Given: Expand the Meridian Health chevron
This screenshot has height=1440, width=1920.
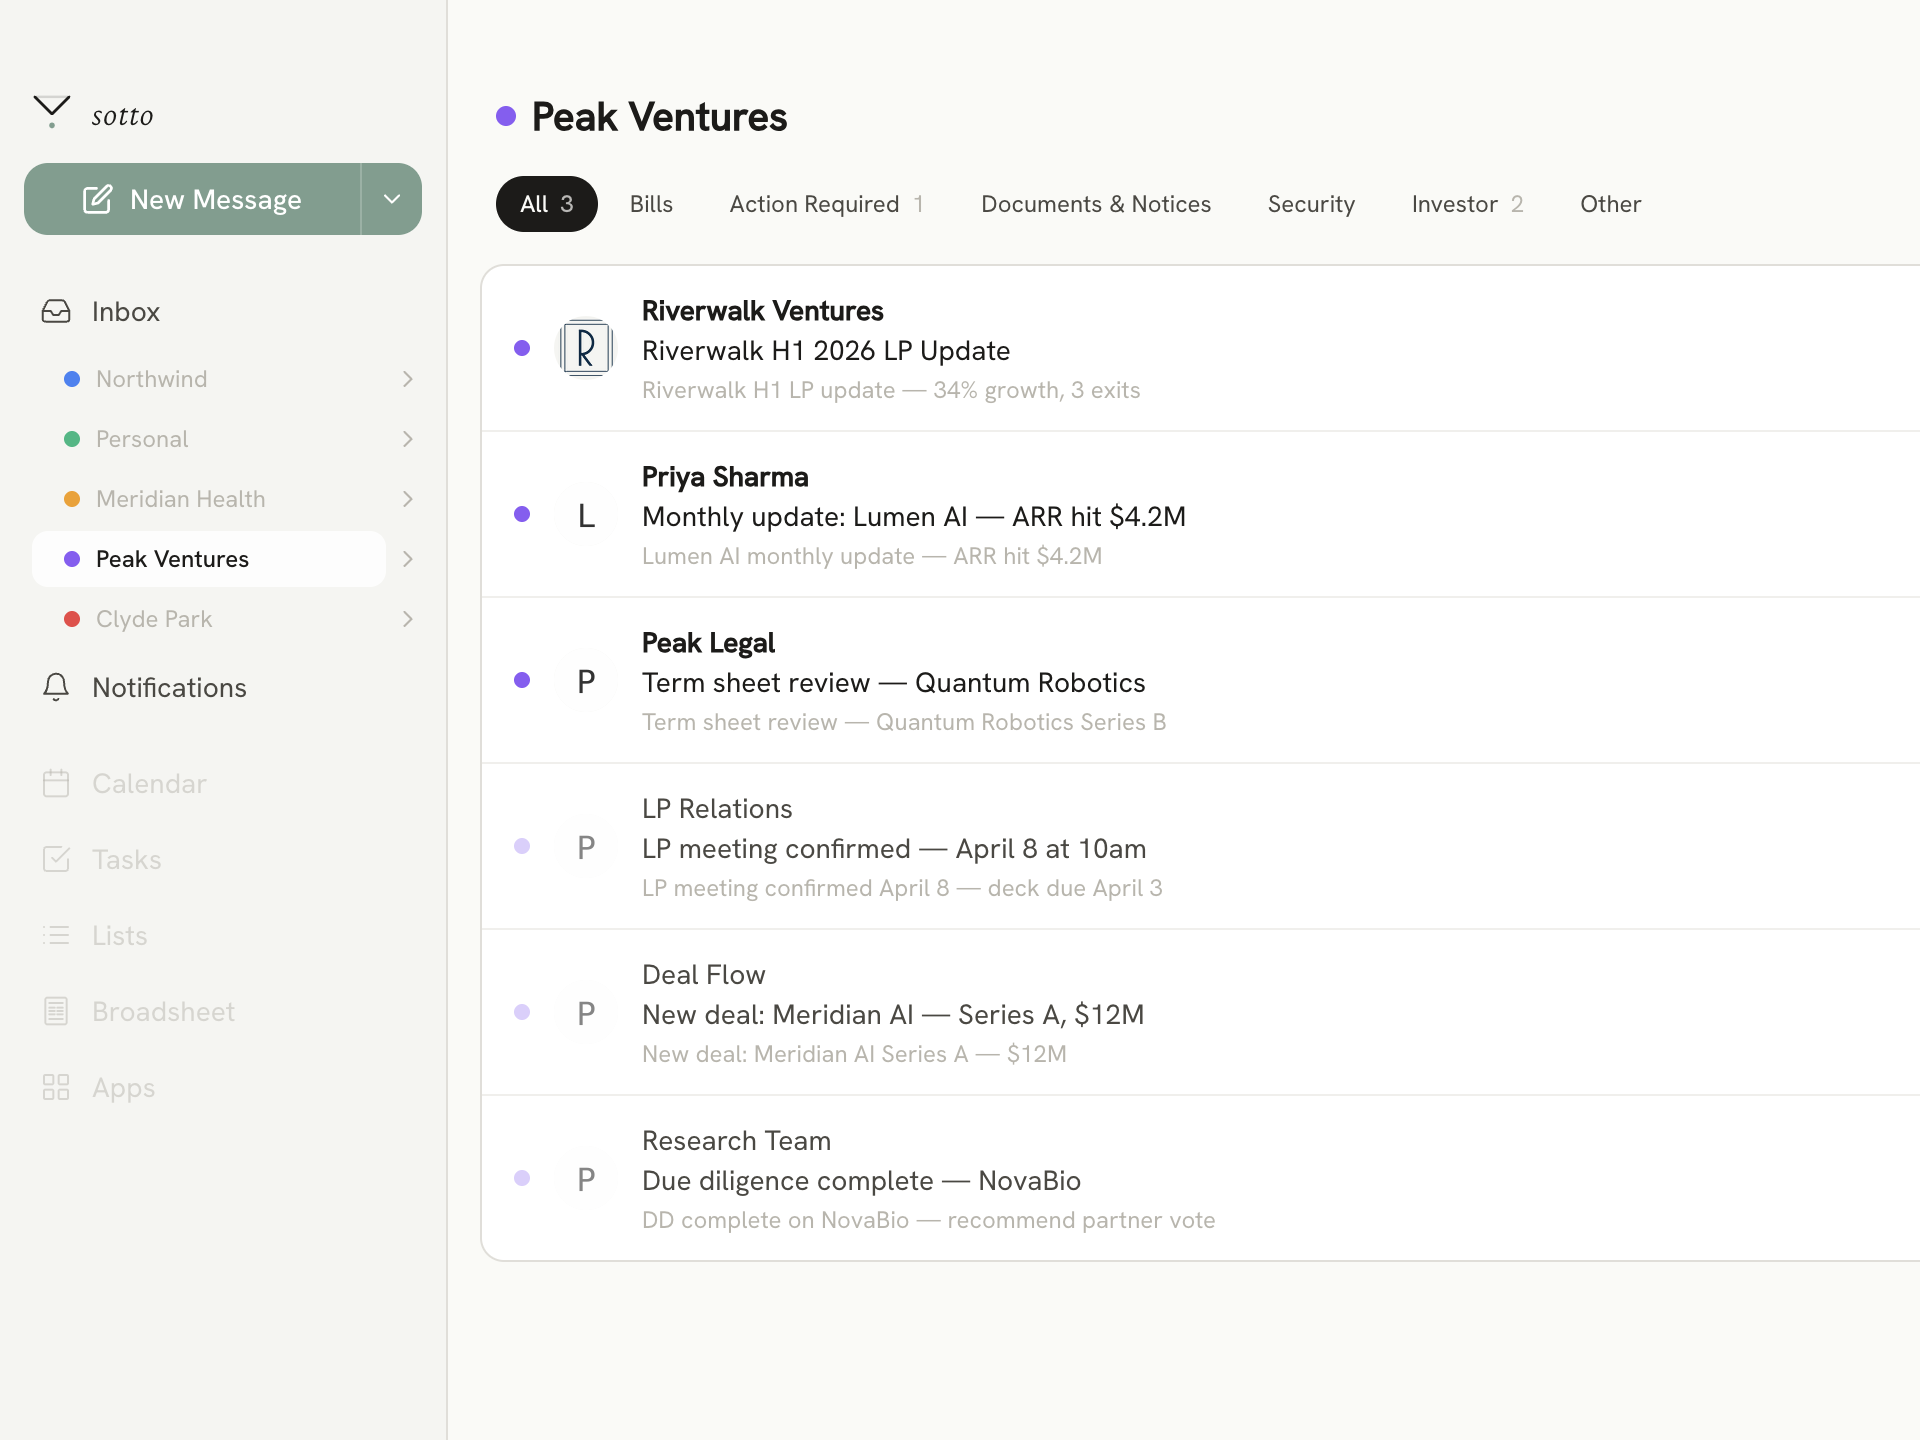Looking at the screenshot, I should 407,499.
